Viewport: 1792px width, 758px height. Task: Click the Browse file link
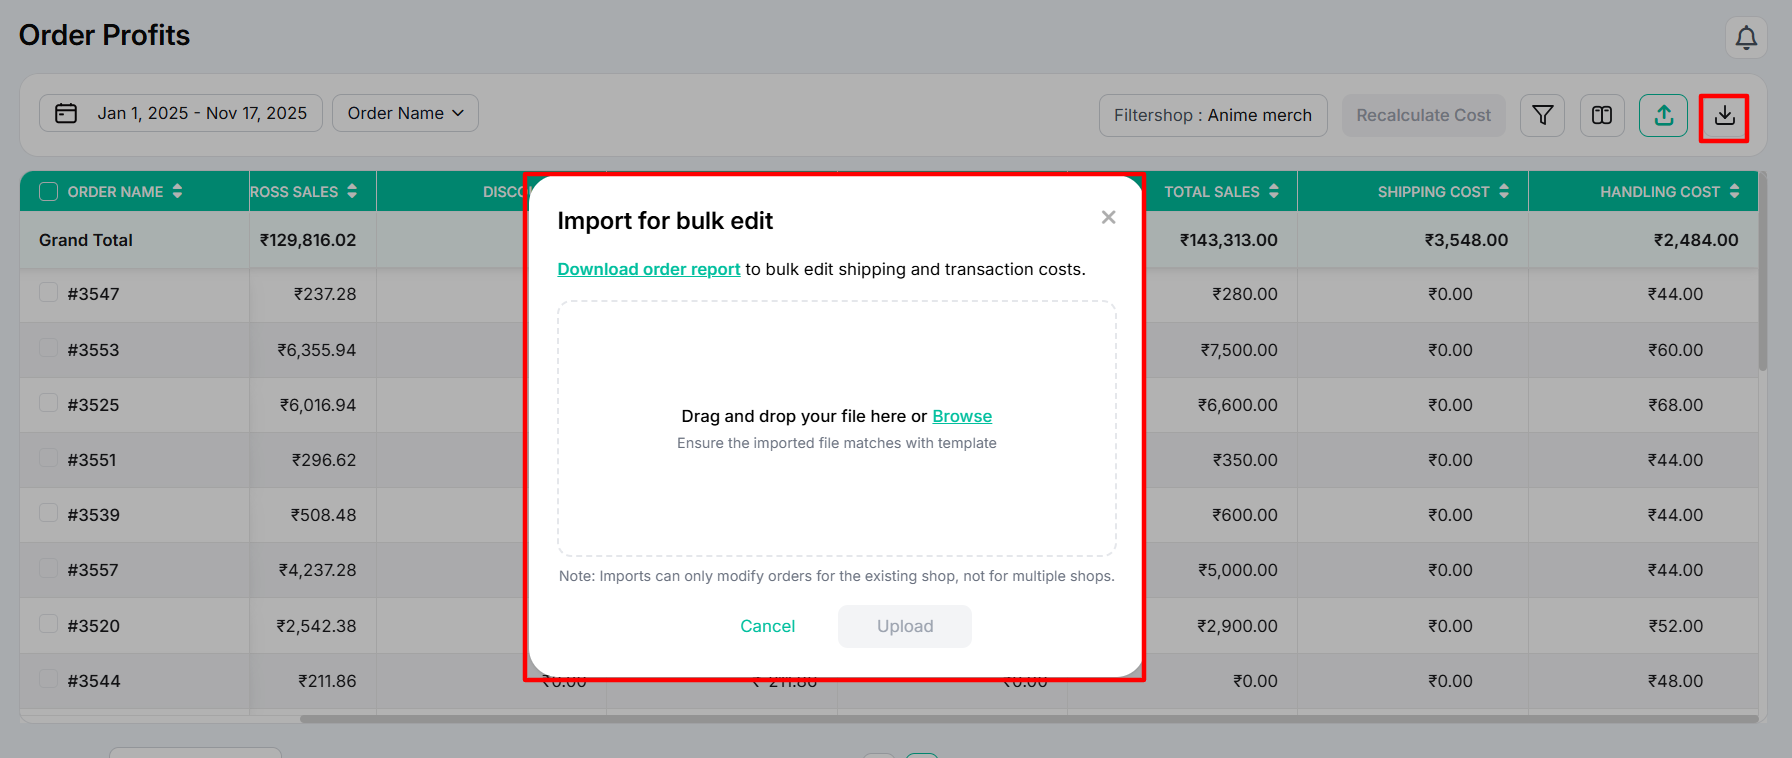961,416
